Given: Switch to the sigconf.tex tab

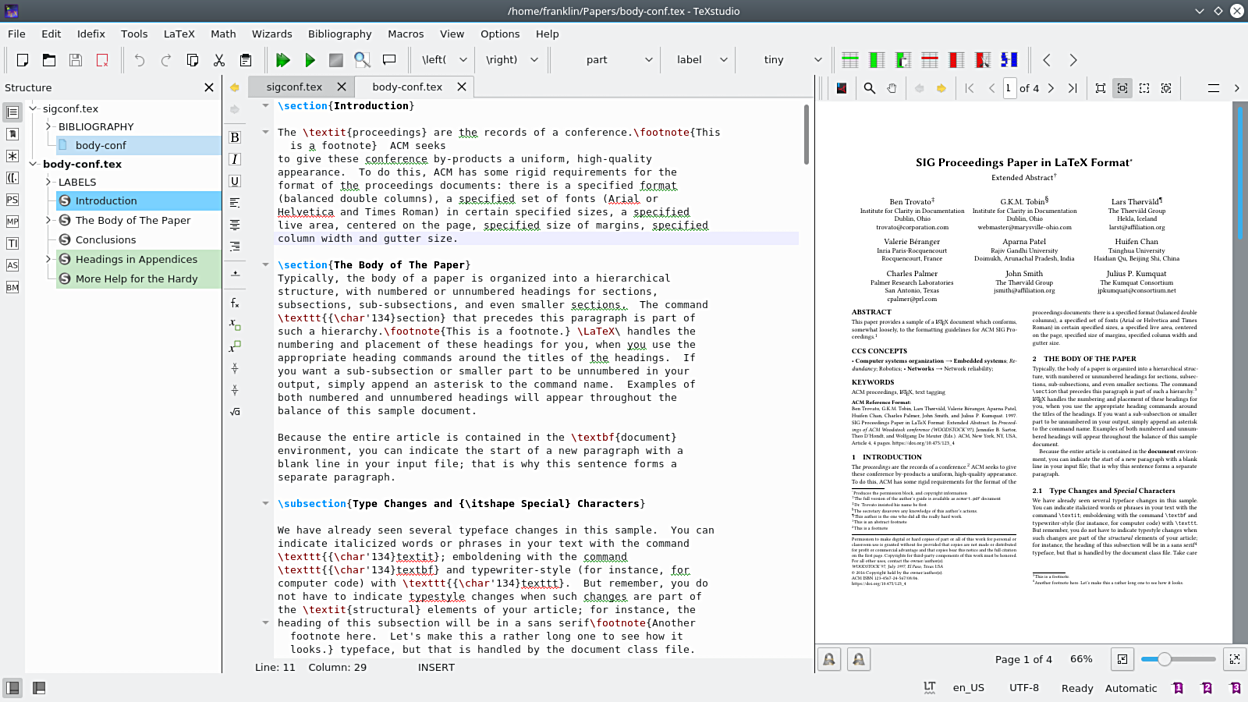Looking at the screenshot, I should [294, 87].
